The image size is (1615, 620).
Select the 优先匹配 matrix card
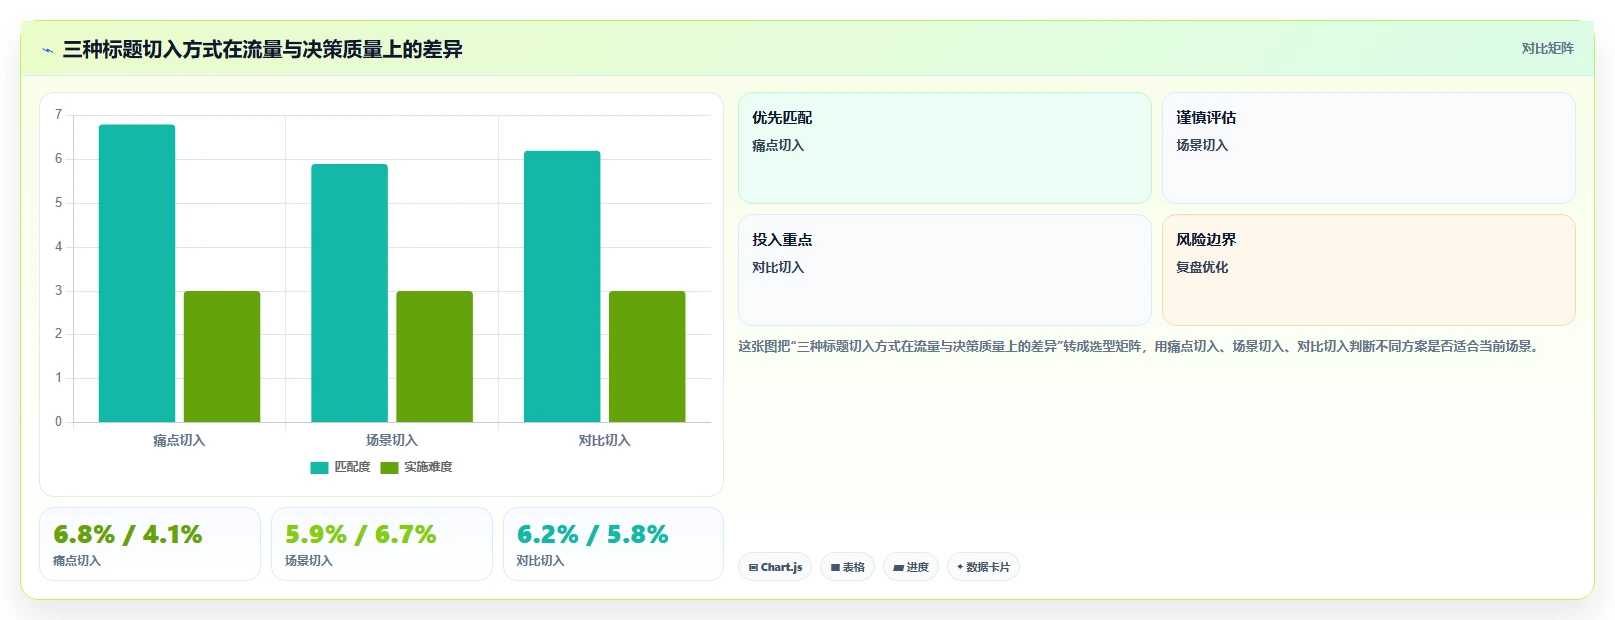click(945, 148)
